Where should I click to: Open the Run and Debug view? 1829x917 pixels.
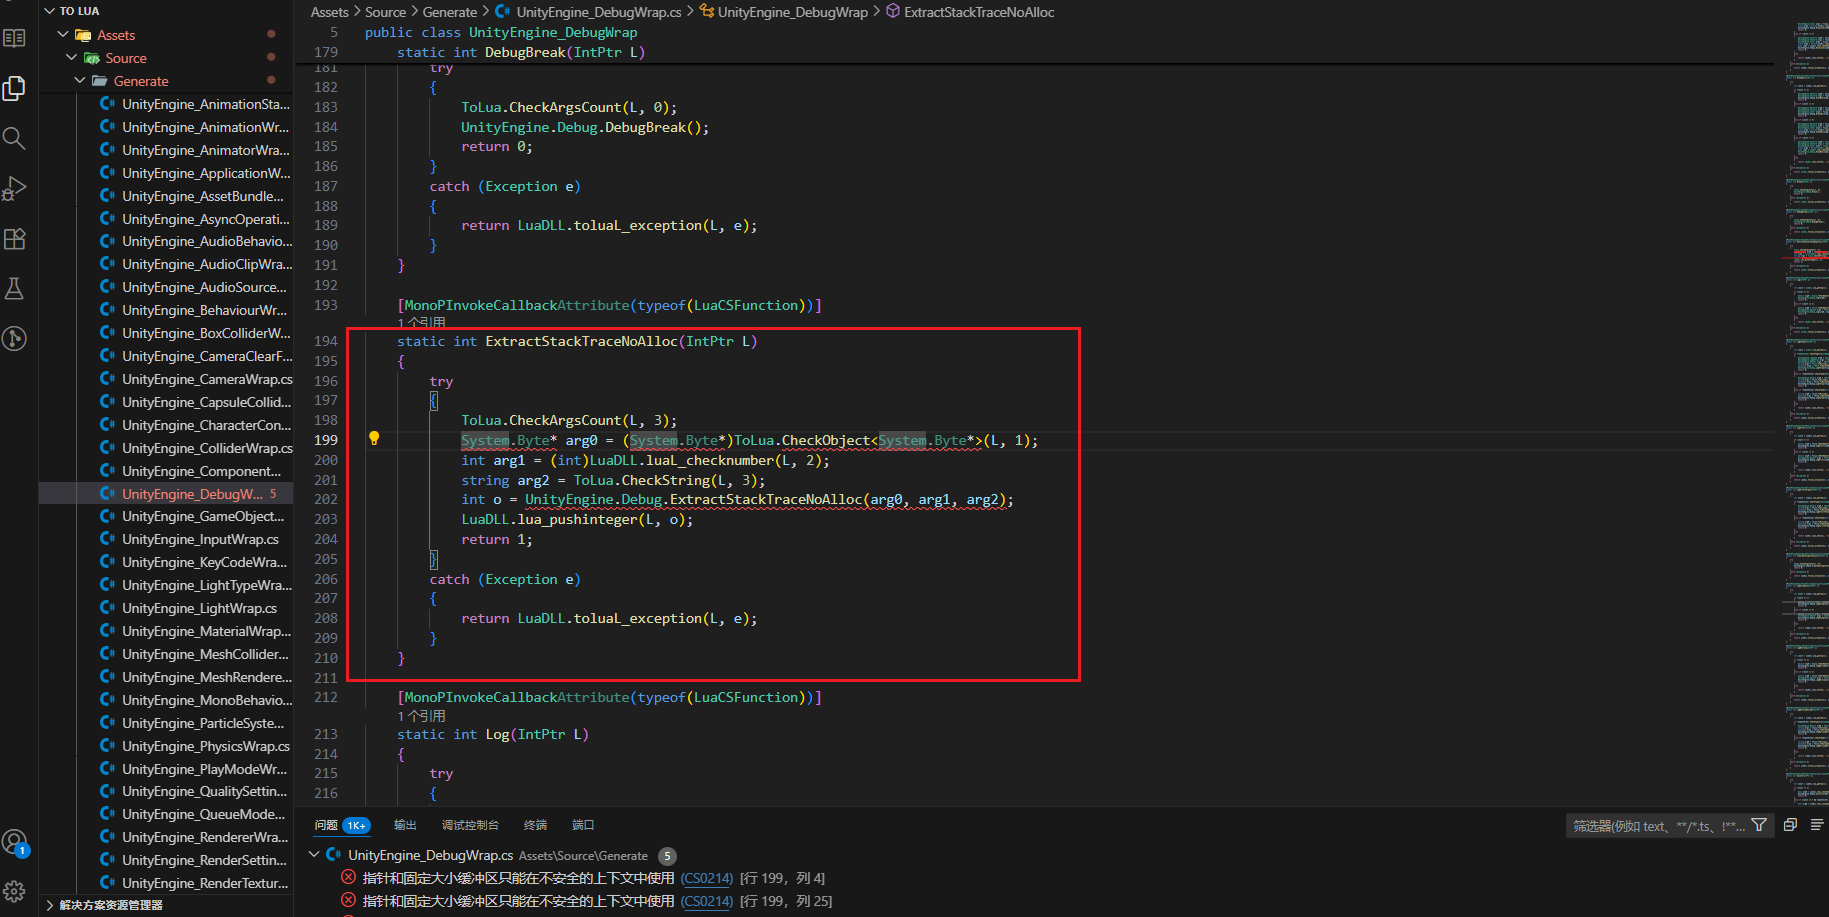(x=14, y=188)
